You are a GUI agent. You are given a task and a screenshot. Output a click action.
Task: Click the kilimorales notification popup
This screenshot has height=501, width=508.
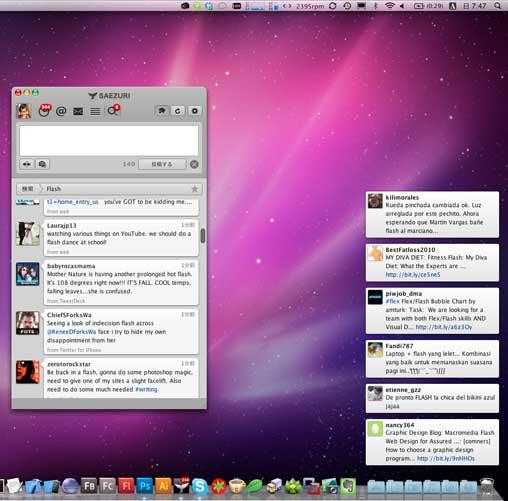(432, 214)
